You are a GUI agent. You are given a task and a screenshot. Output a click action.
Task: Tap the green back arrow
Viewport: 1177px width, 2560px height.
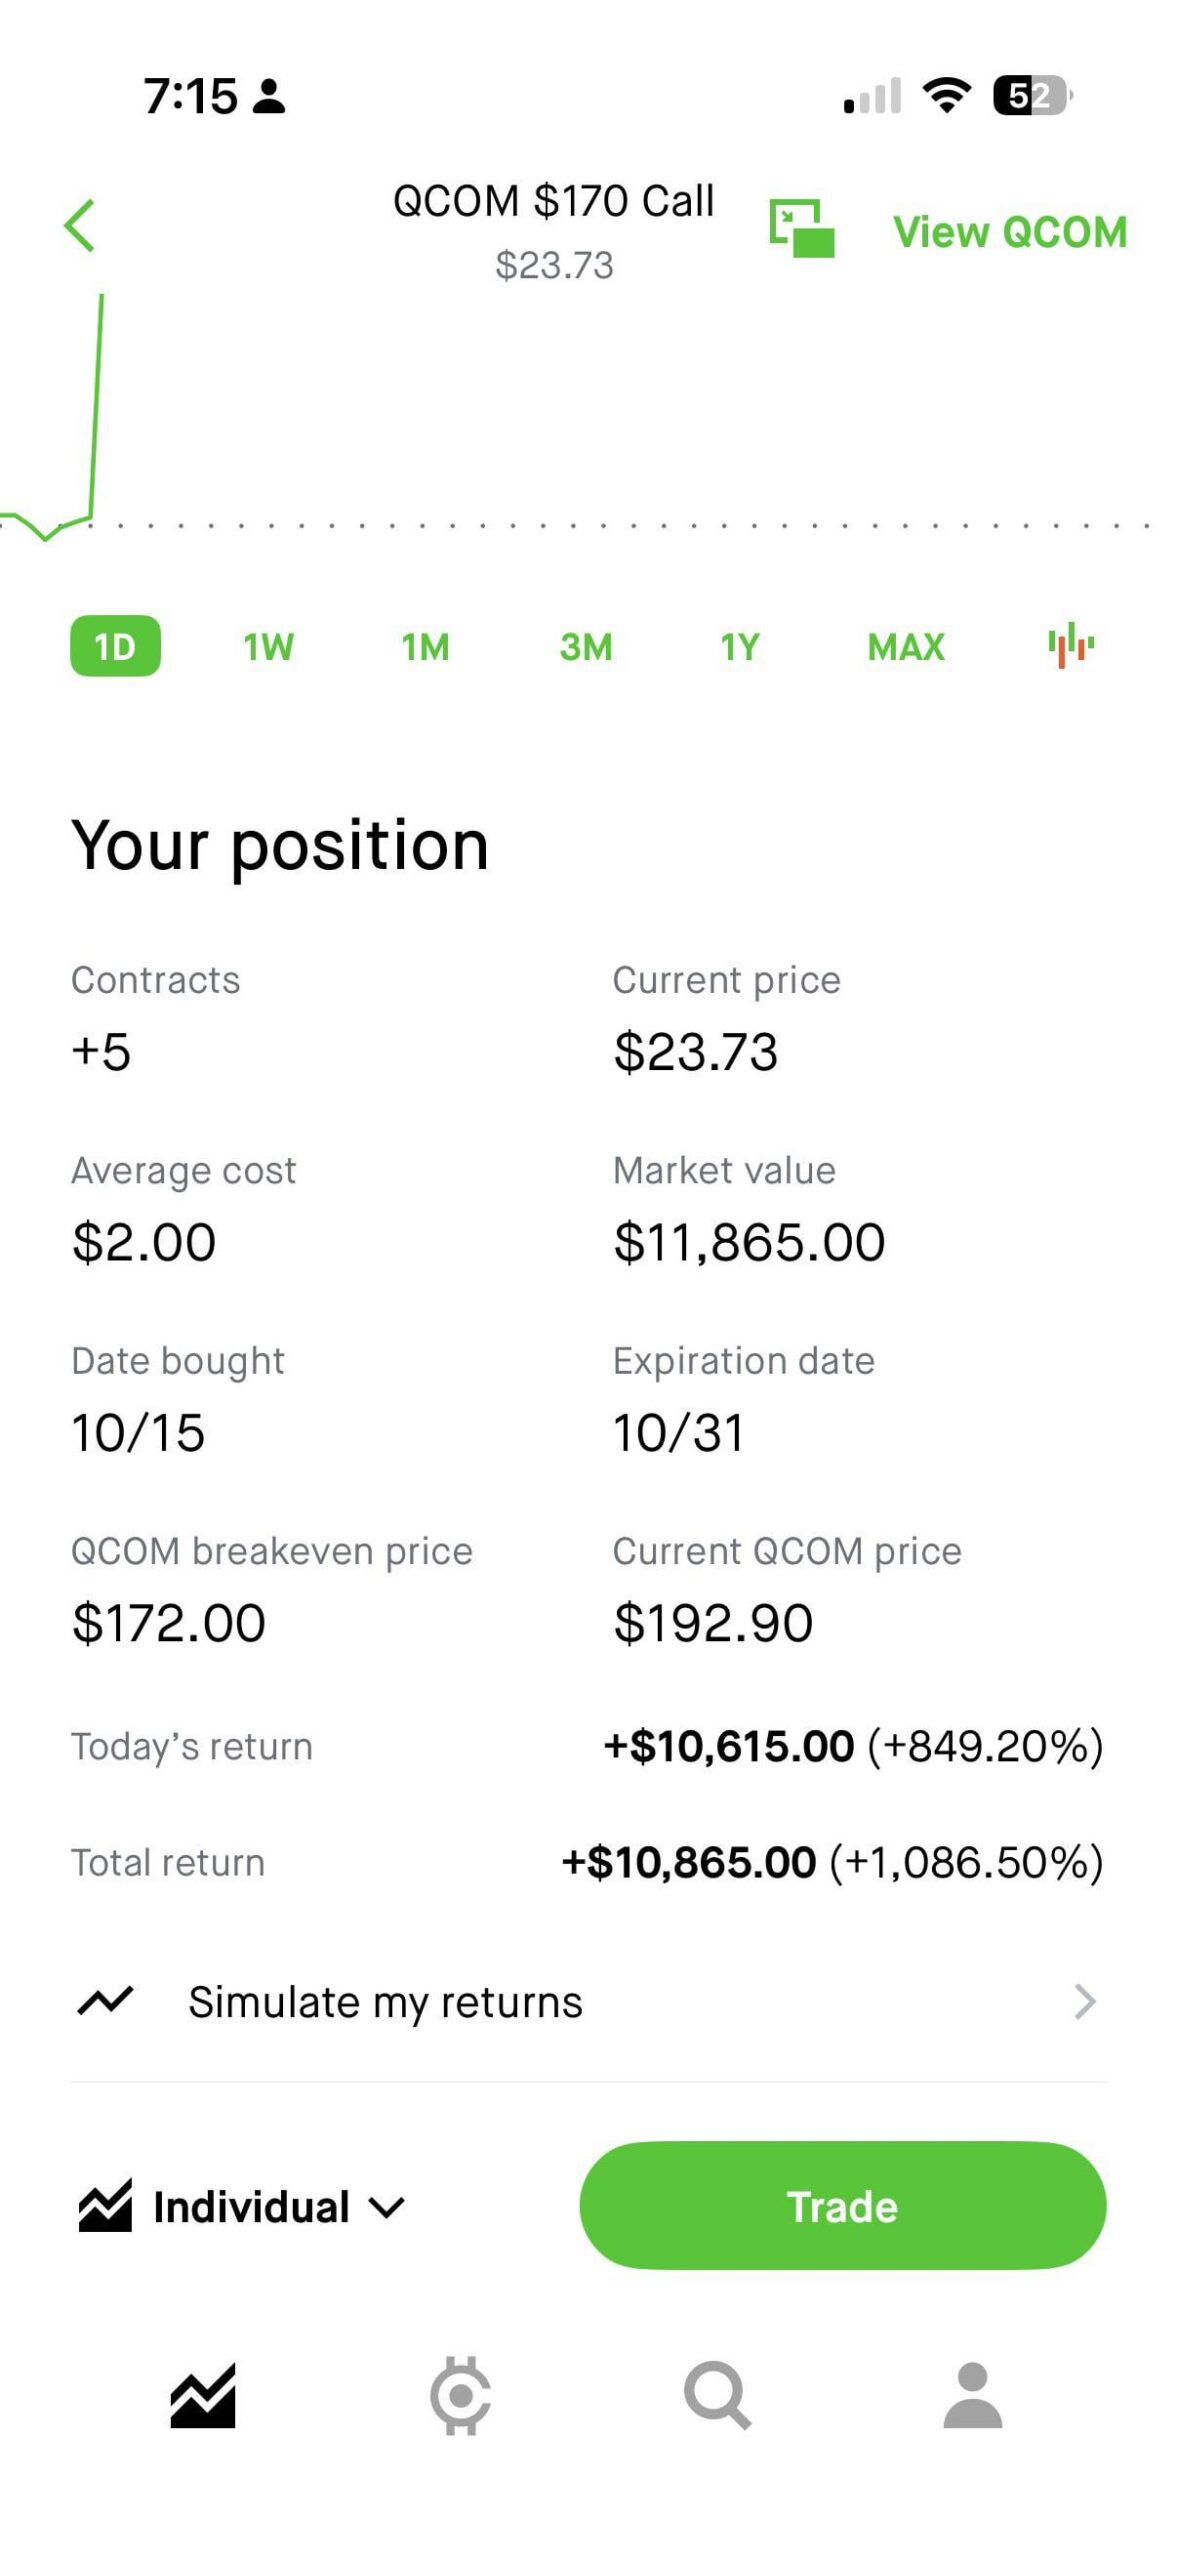coord(79,225)
